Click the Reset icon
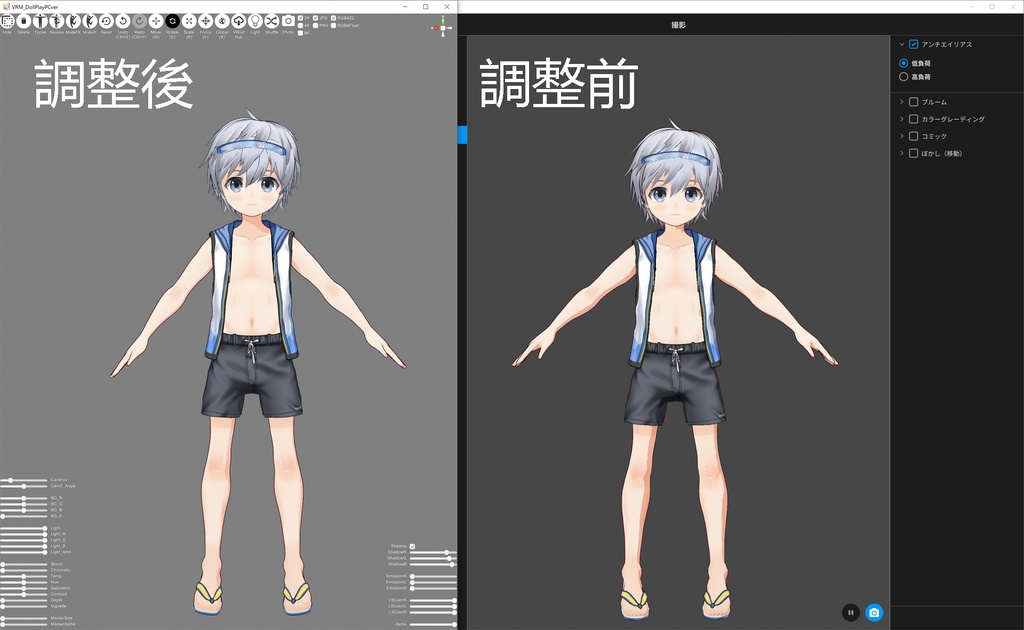Viewport: 1024px width, 630px height. [106, 21]
